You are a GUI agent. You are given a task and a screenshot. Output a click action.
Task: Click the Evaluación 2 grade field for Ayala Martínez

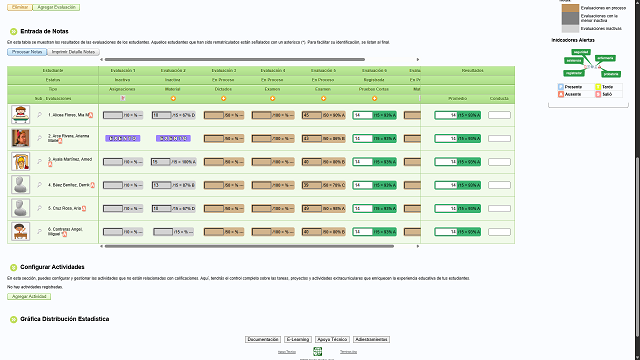[x=161, y=162]
